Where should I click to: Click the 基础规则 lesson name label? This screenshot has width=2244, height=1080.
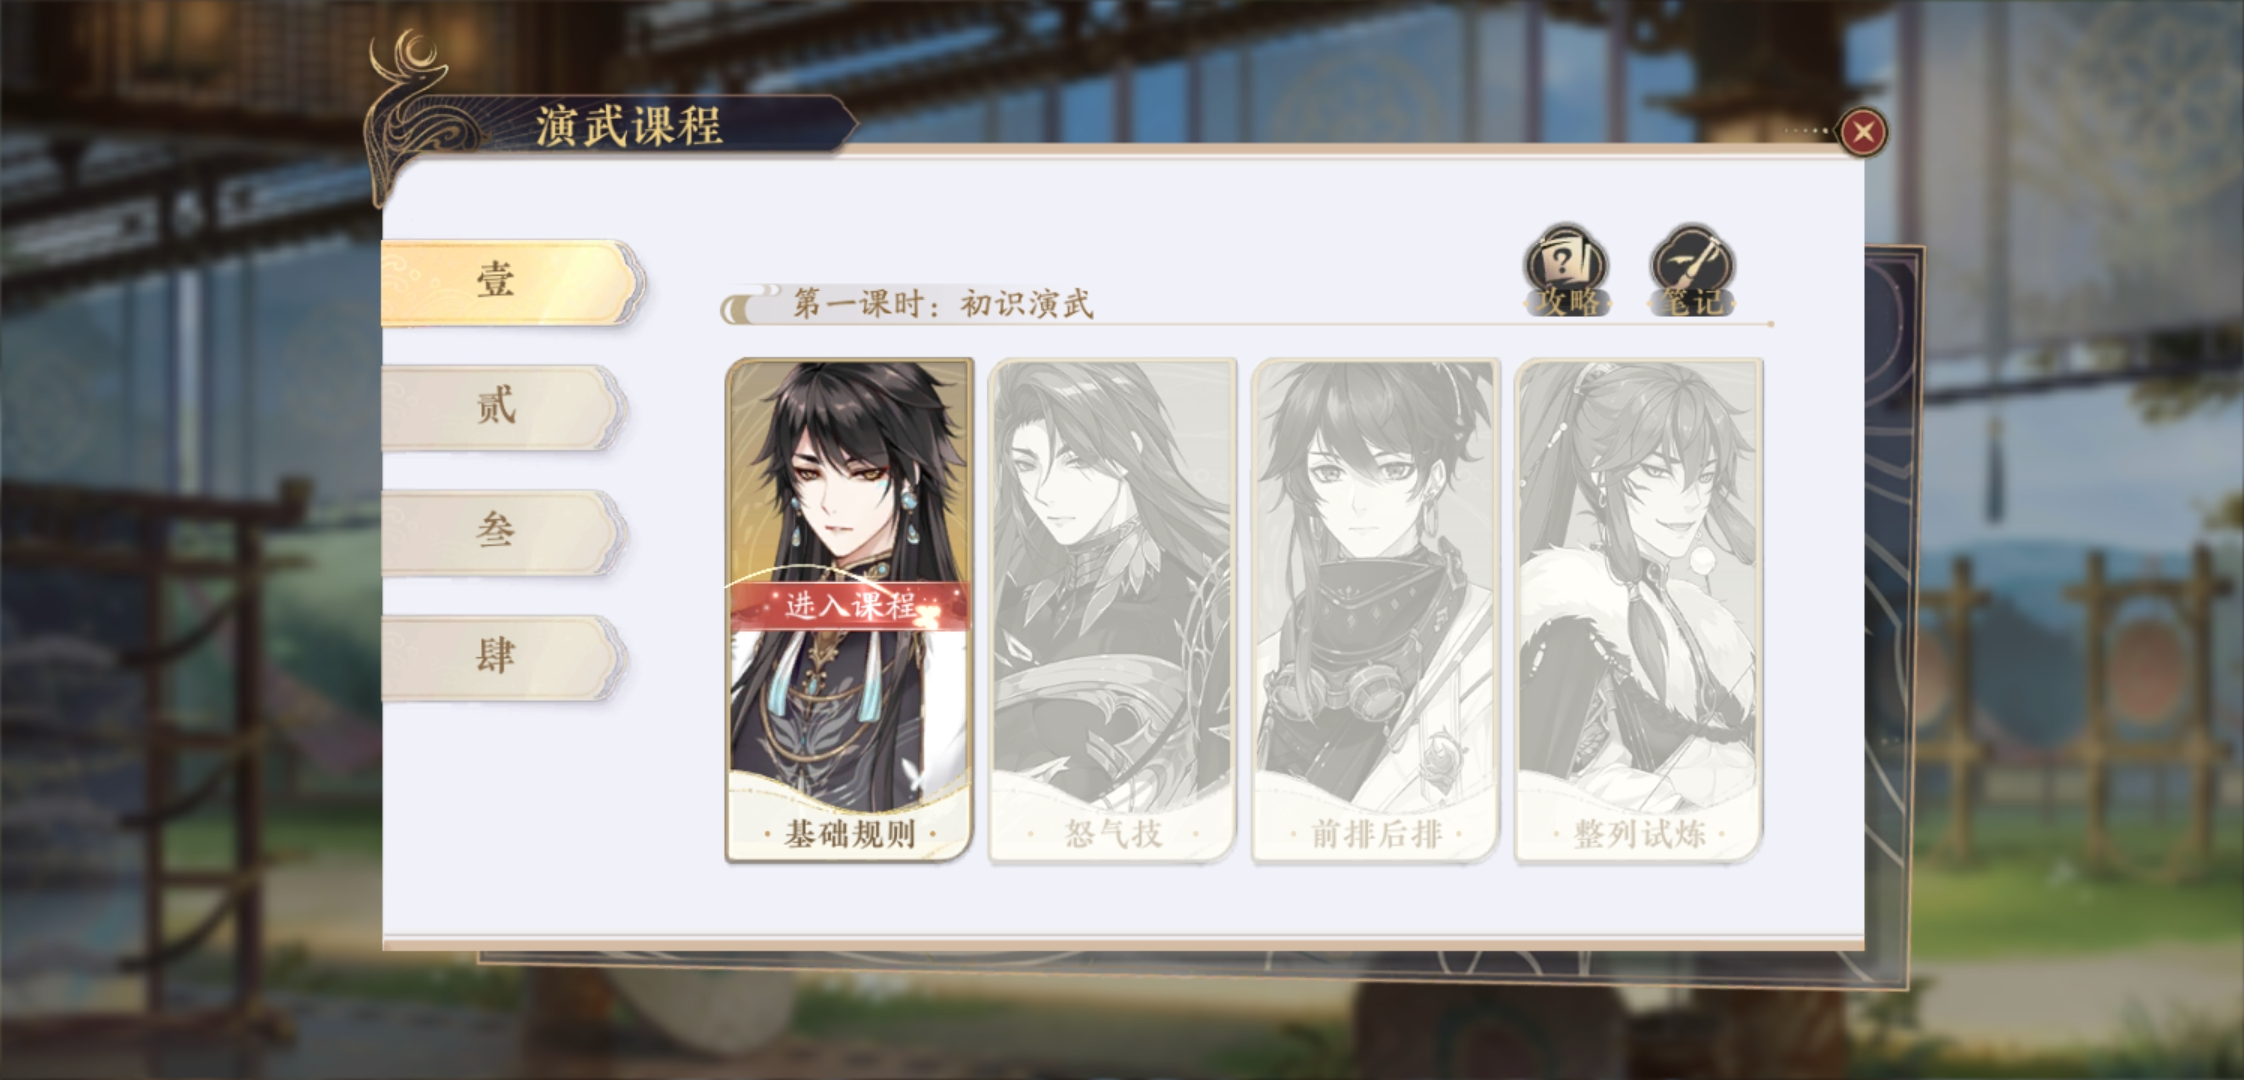tap(849, 834)
